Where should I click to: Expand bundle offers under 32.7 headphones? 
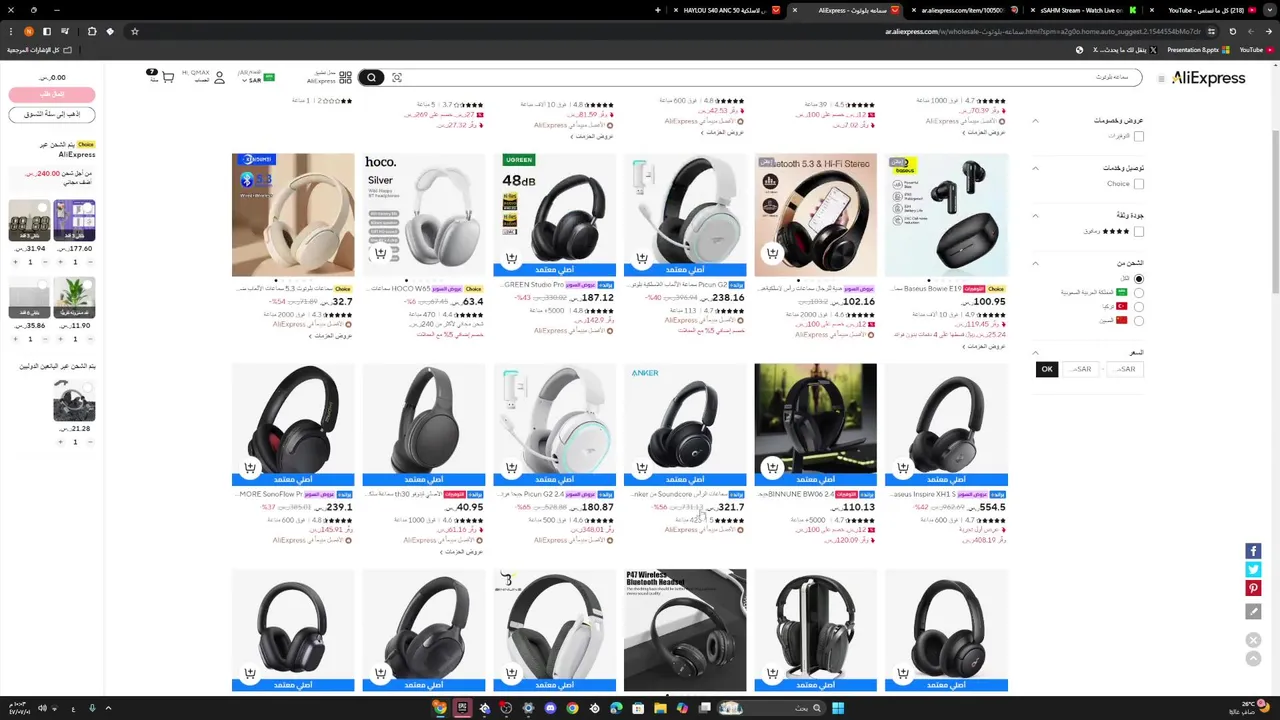click(330, 336)
